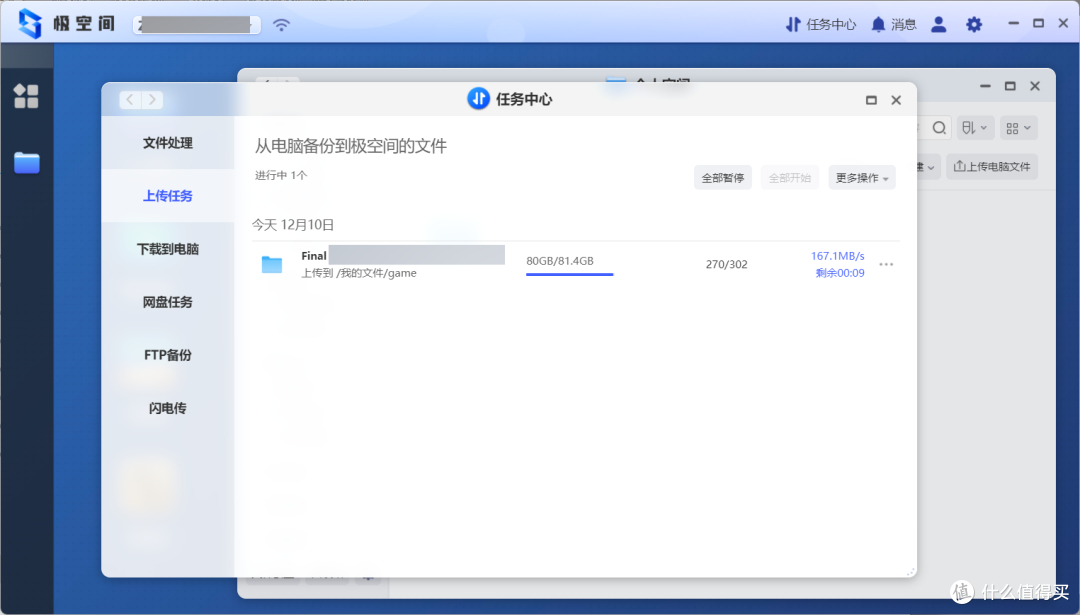Maximize the main 极空间 window
This screenshot has width=1080, height=615.
[1038, 24]
